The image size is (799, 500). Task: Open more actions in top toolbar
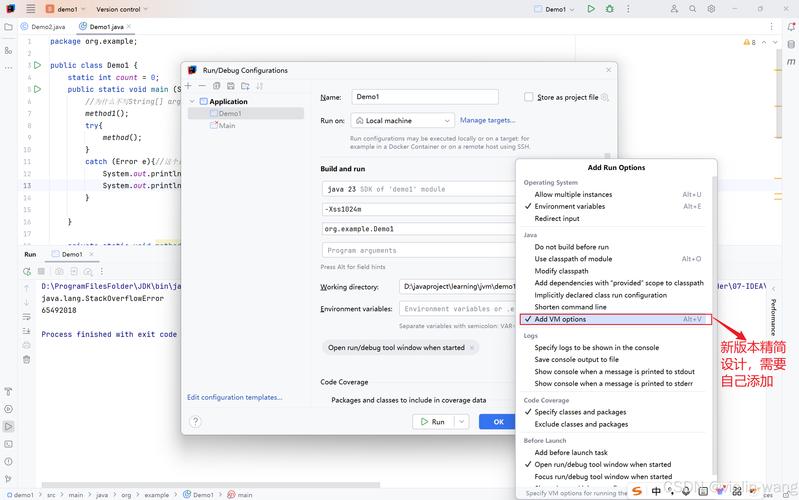pyautogui.click(x=628, y=9)
